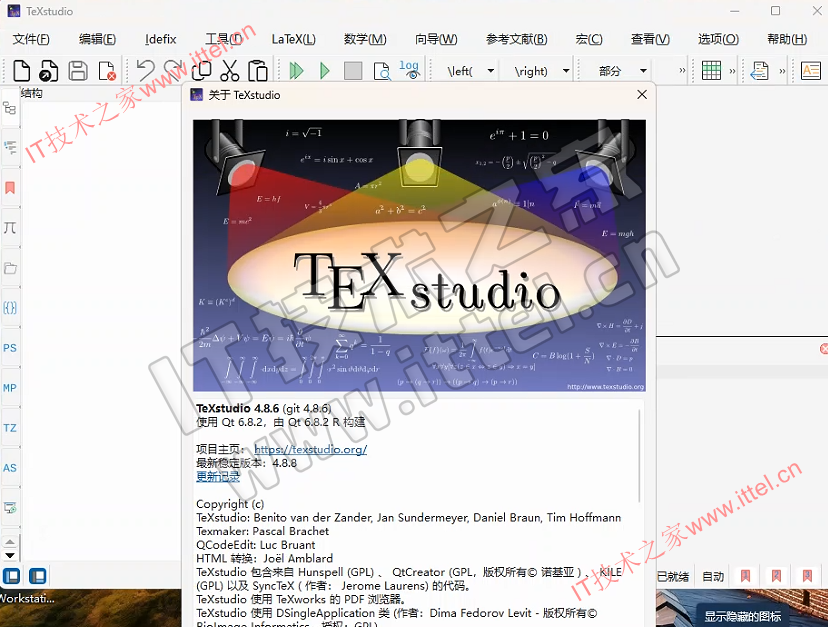Toggle the side panel visibility button
This screenshot has width=828, height=627.
coord(12,576)
